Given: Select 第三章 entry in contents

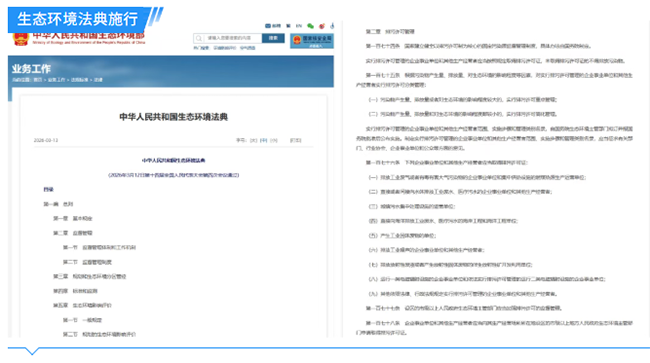Looking at the screenshot, I should coord(90,276).
